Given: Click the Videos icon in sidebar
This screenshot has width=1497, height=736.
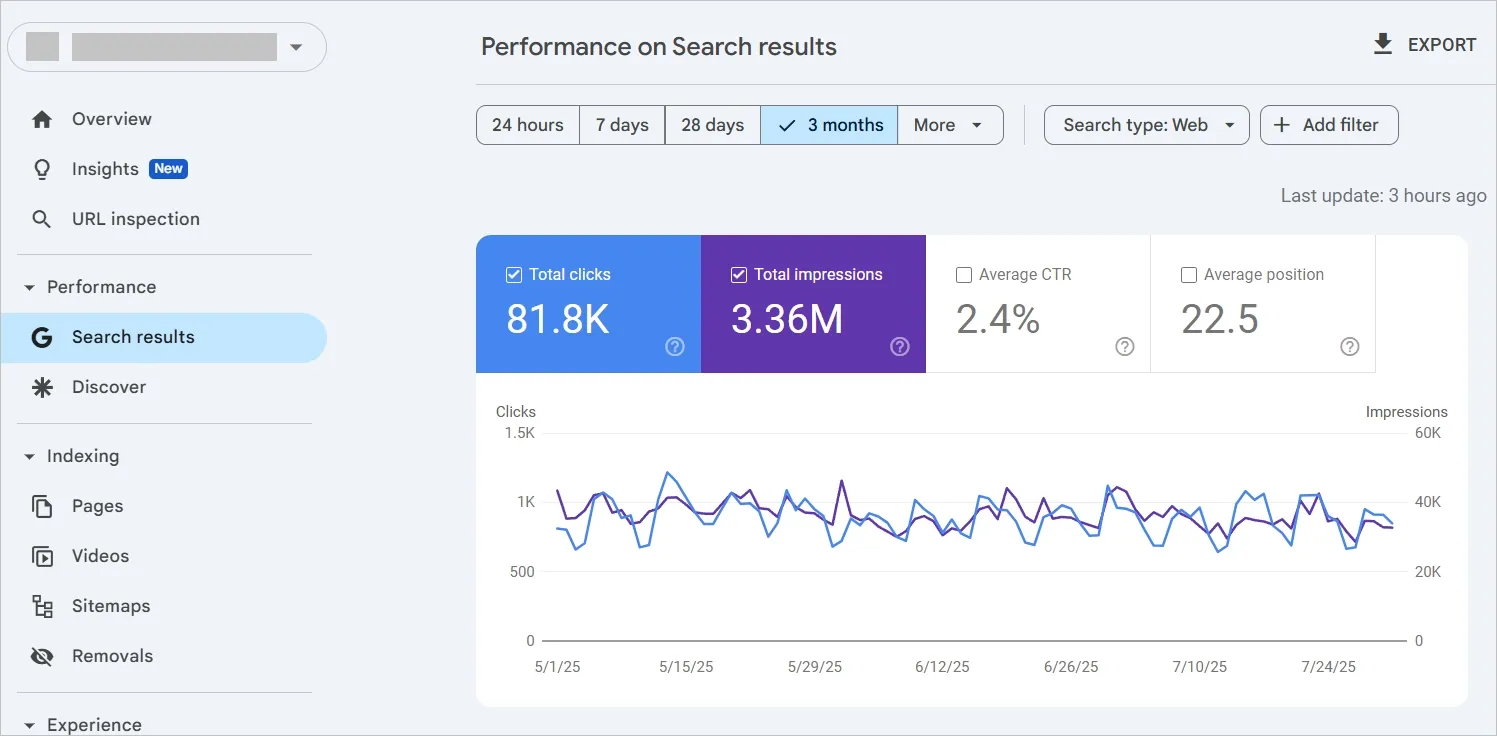Looking at the screenshot, I should click(42, 556).
